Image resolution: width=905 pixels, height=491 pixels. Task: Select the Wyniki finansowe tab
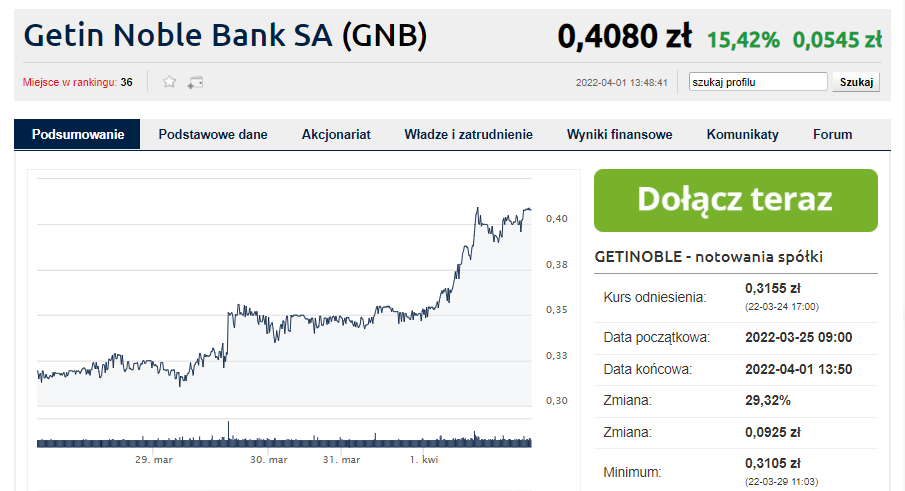tap(619, 134)
